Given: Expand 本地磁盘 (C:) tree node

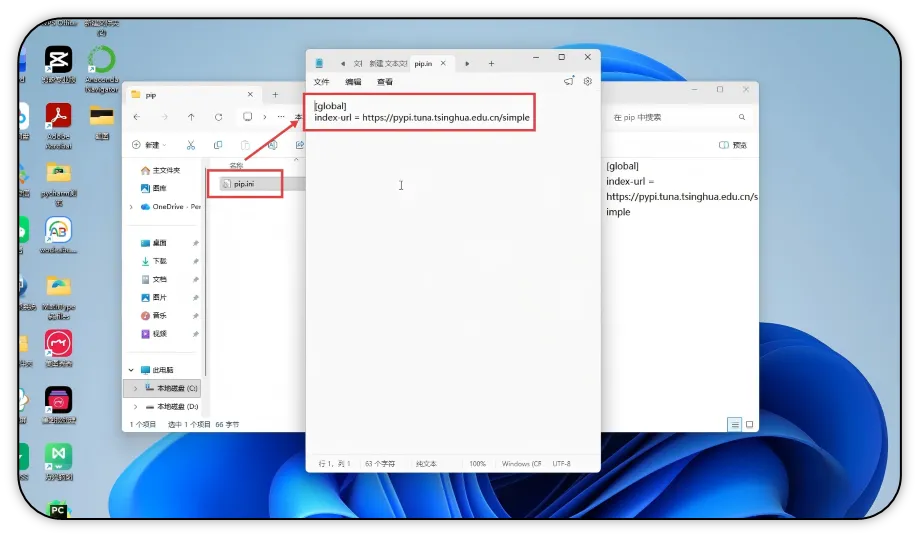Looking at the screenshot, I should (x=135, y=388).
